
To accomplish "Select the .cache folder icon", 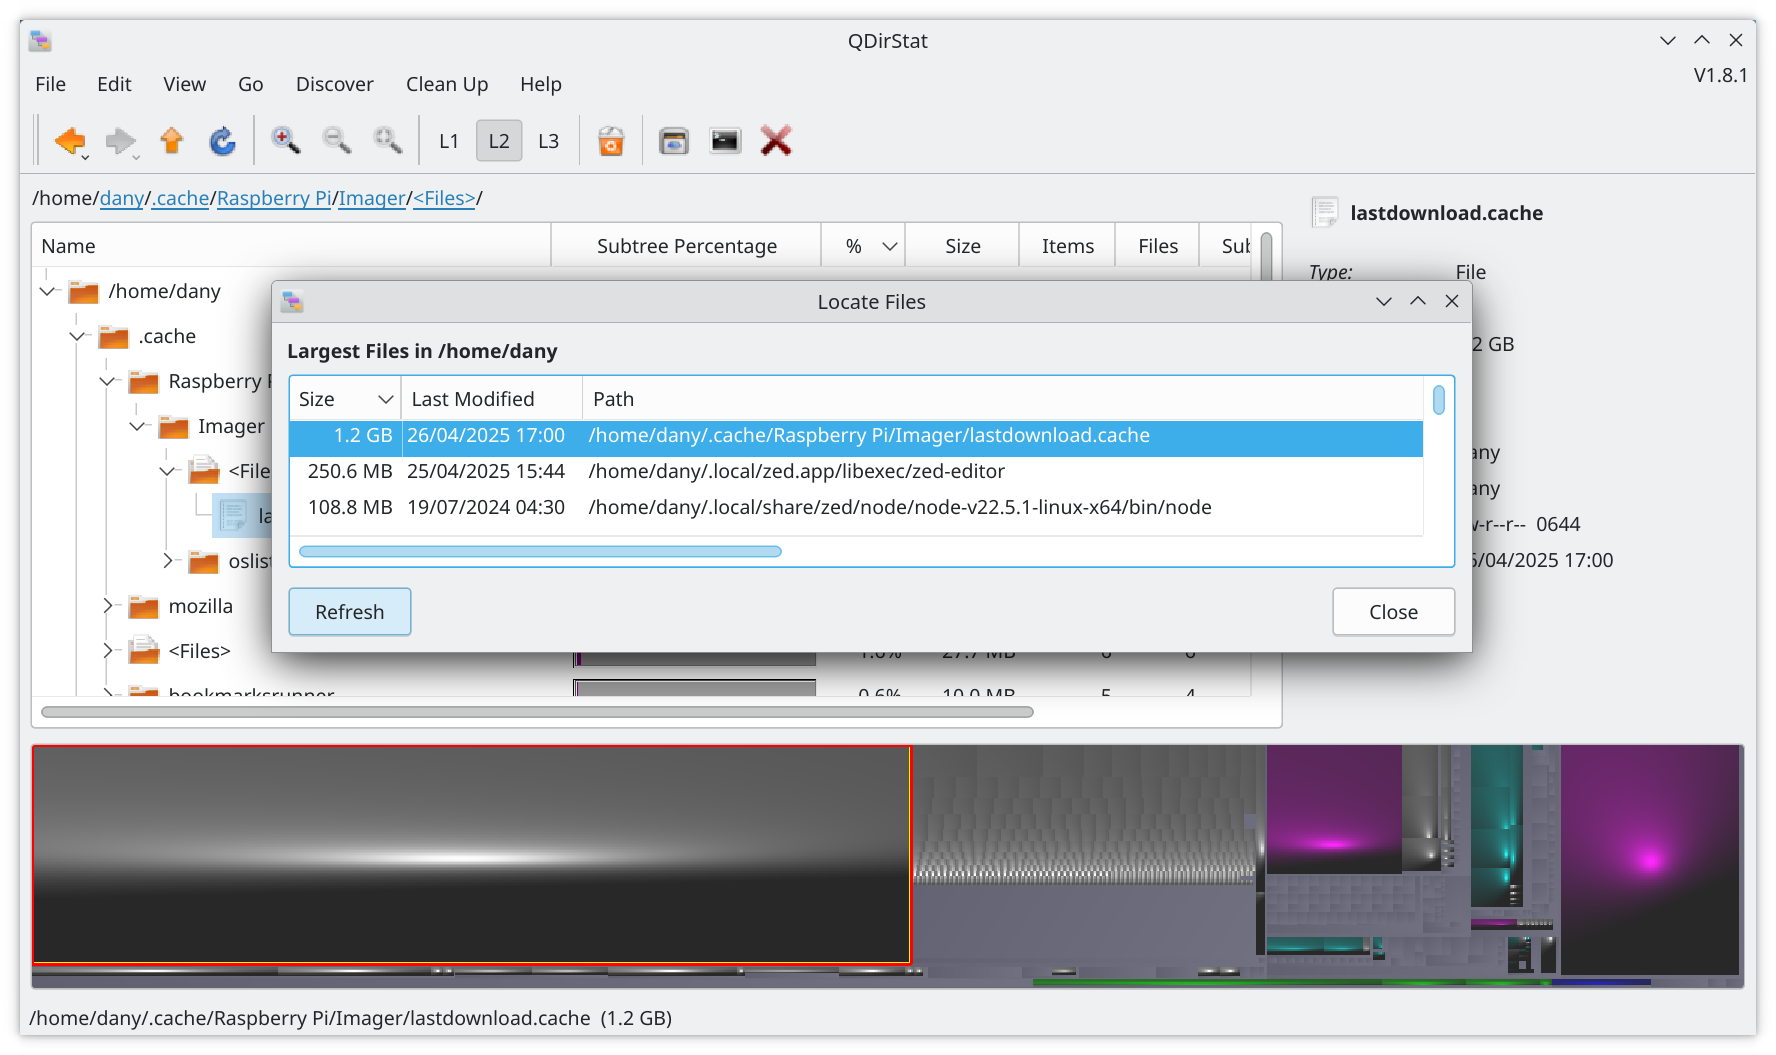I will point(113,337).
